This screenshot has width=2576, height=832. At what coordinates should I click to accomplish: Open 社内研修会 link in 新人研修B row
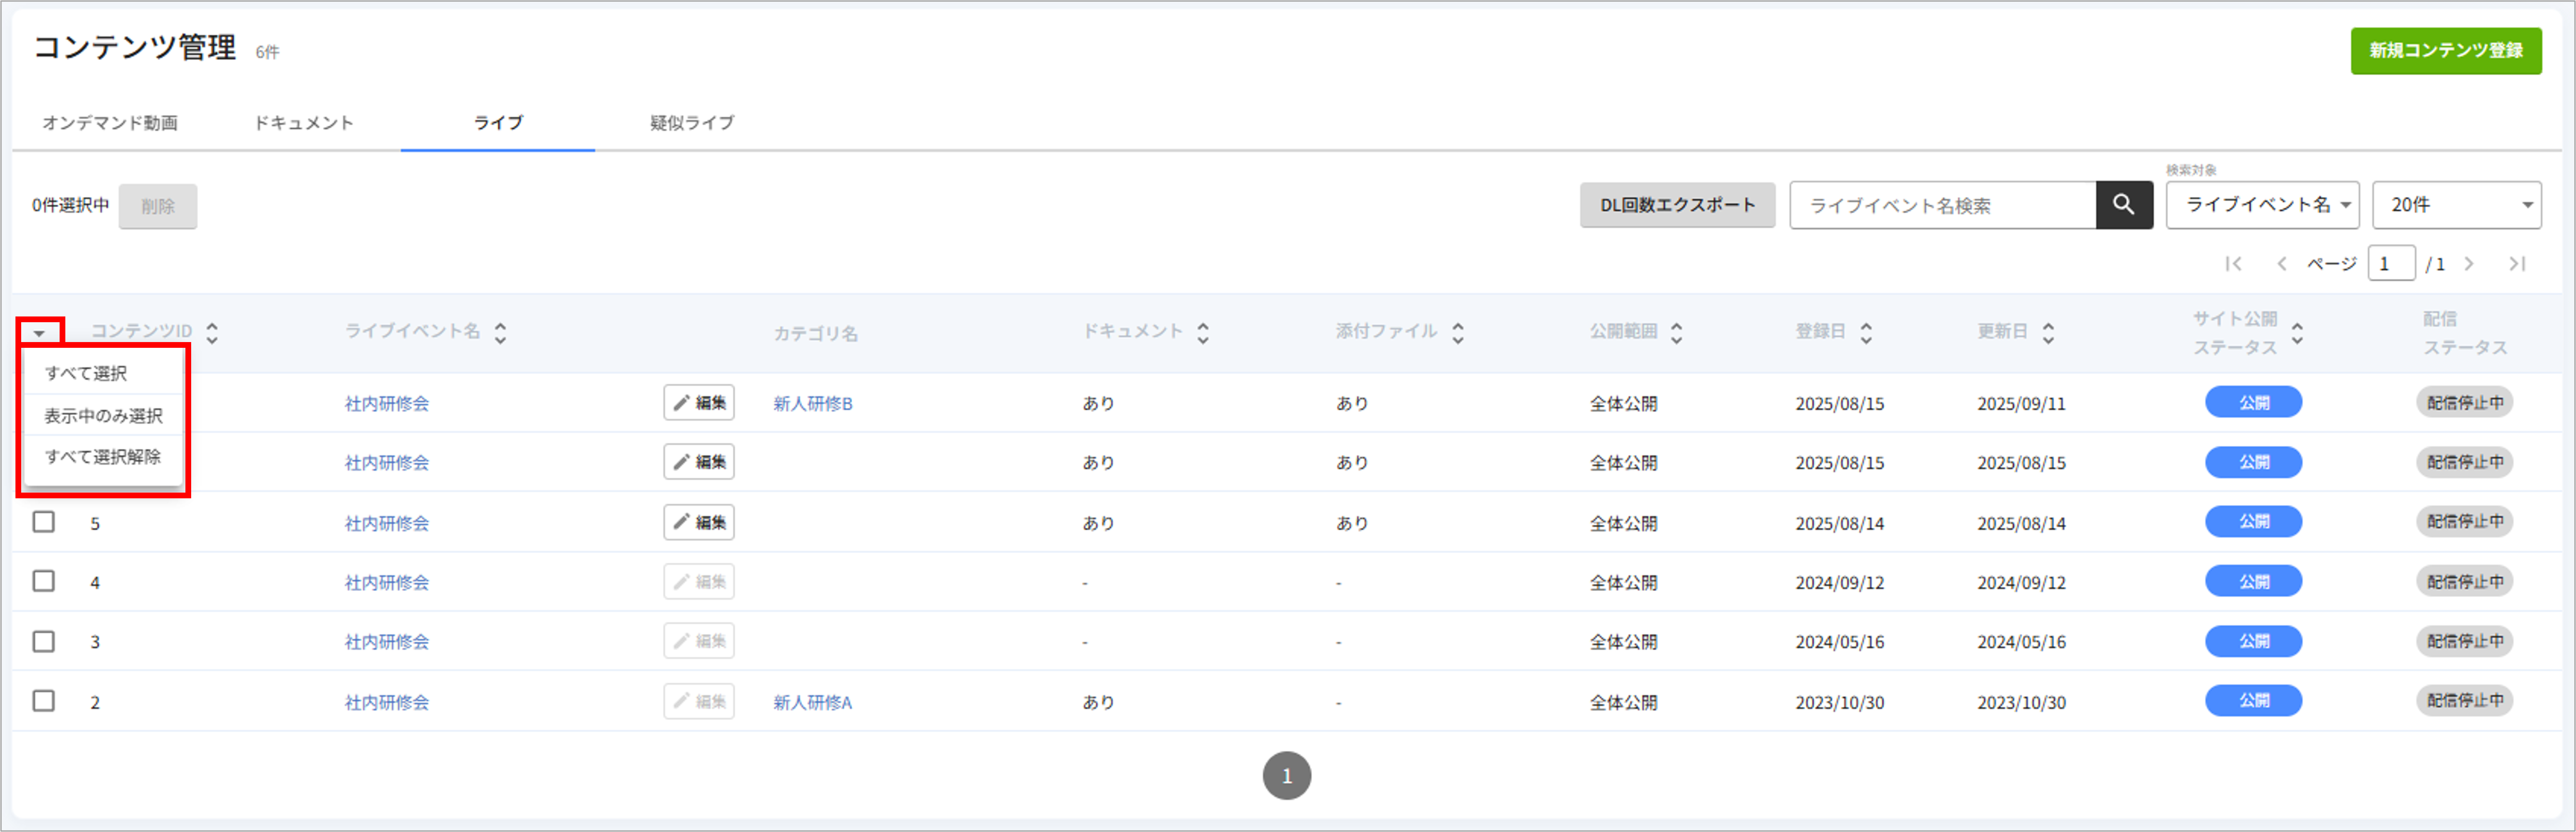(387, 403)
